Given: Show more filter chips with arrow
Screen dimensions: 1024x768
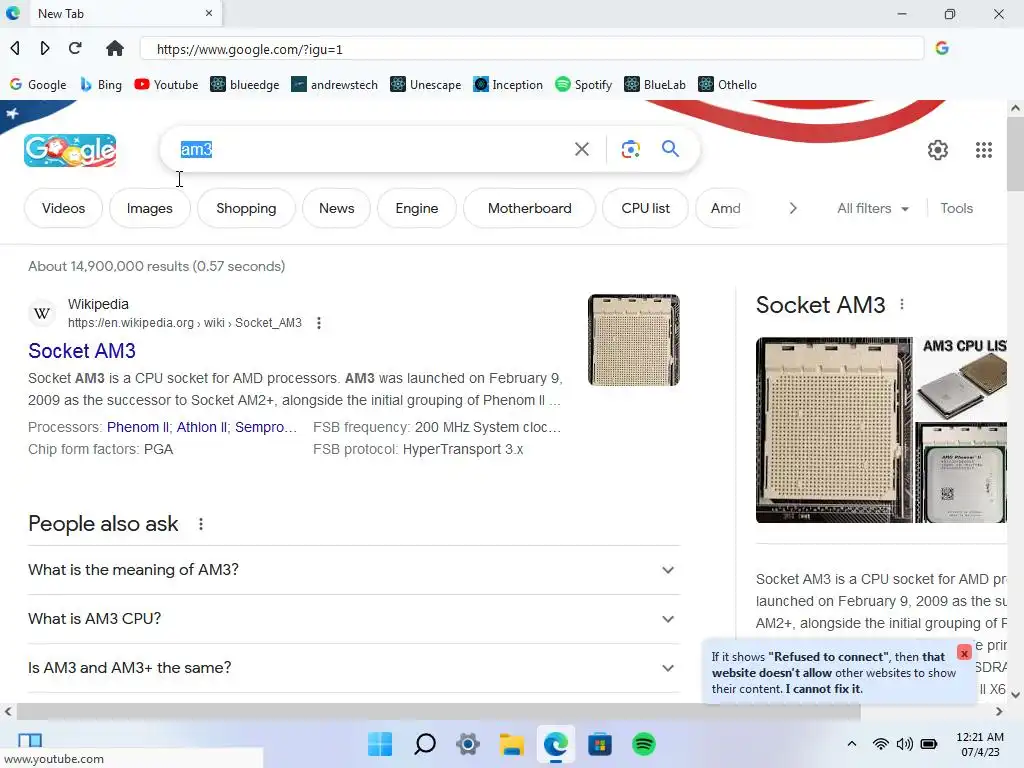Looking at the screenshot, I should [793, 208].
